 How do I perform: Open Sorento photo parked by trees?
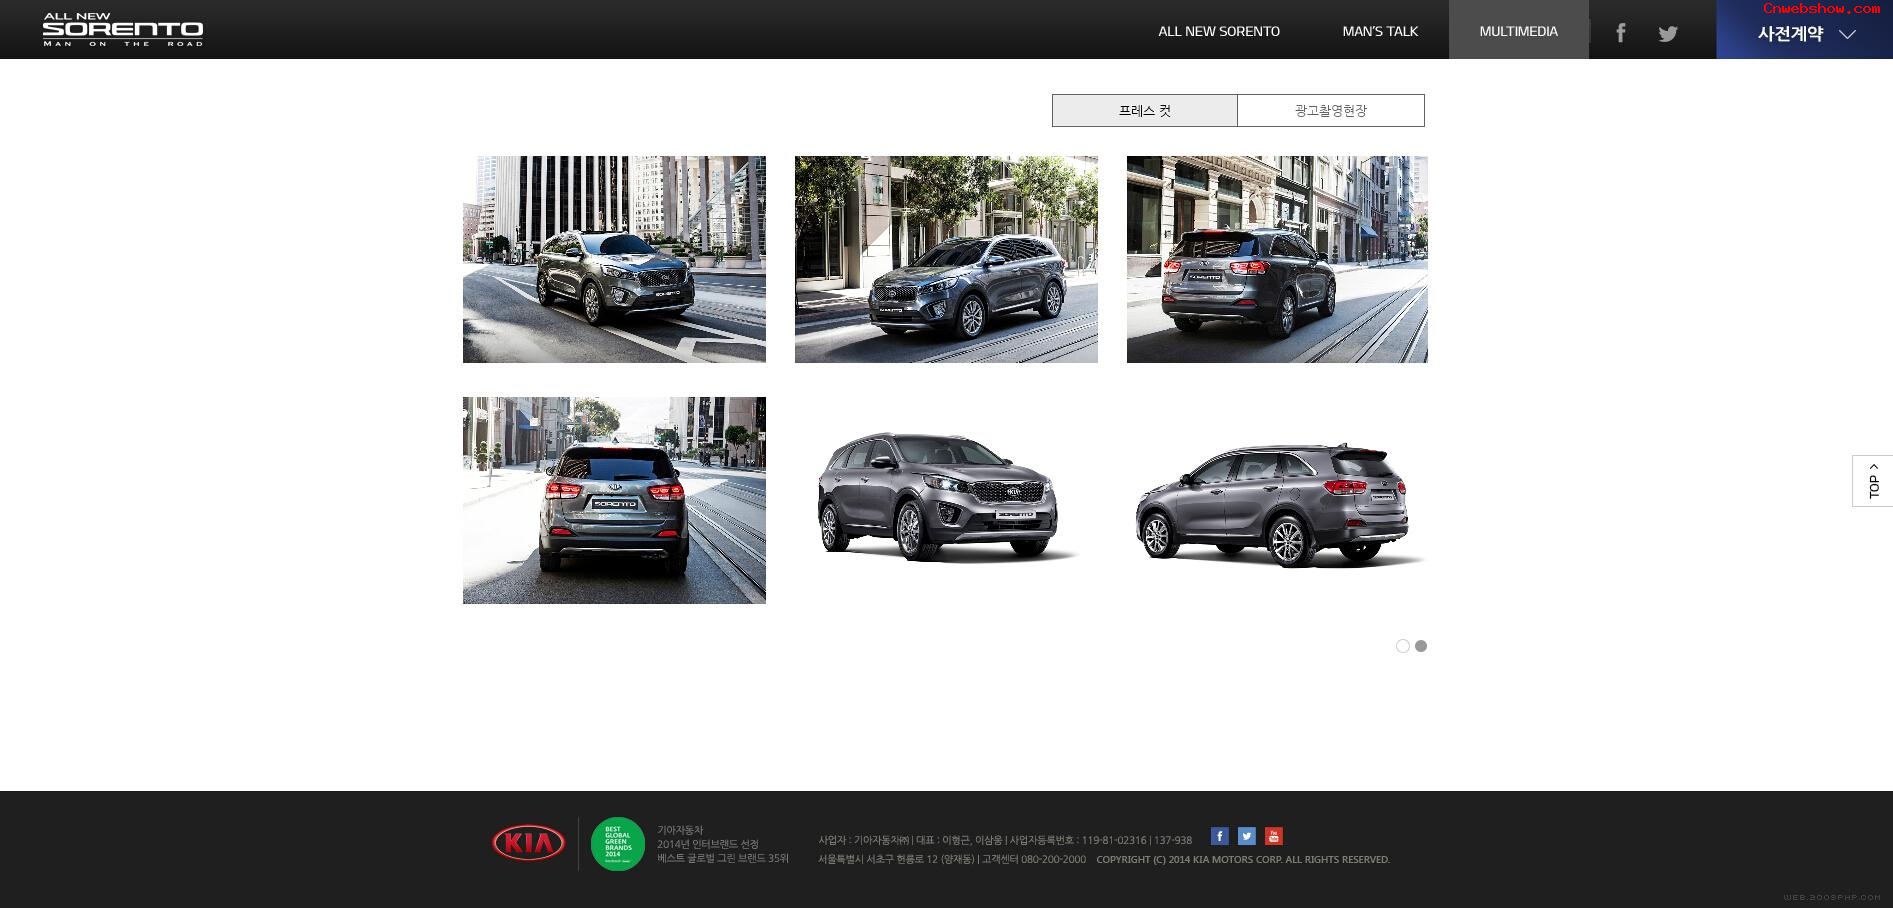pos(946,259)
